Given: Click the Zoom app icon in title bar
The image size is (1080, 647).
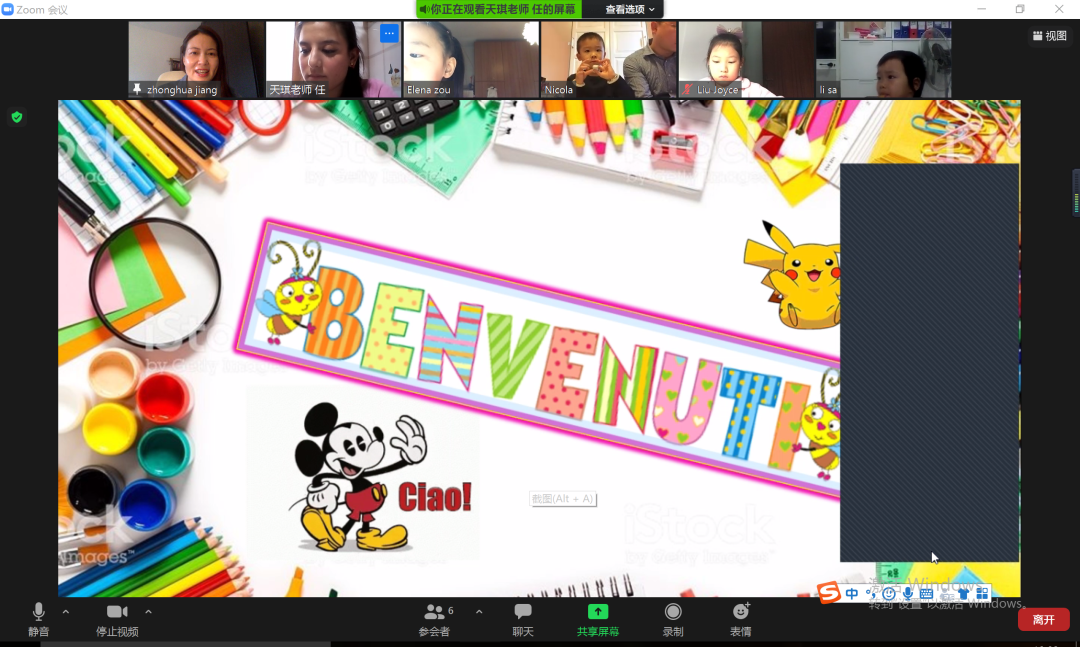Looking at the screenshot, I should 8,9.
